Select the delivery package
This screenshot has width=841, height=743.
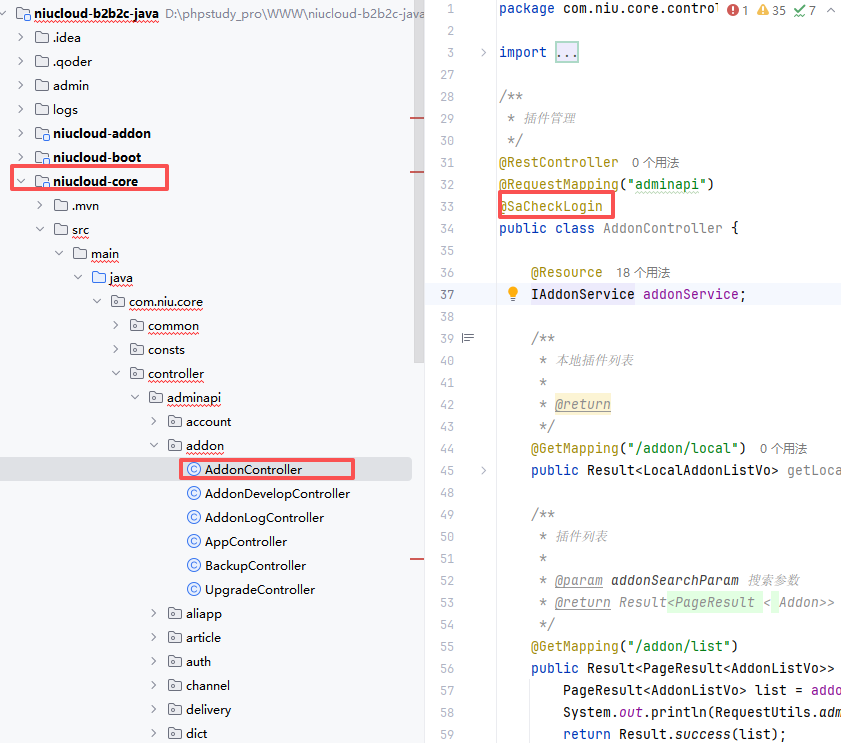208,710
